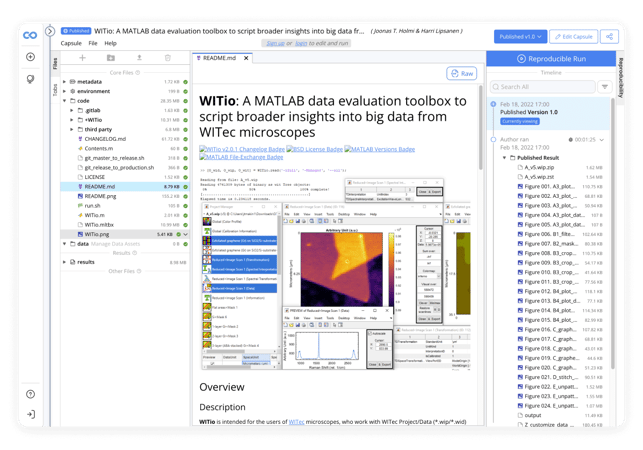Open the MATLAB File-Exchange Badge link

click(241, 157)
